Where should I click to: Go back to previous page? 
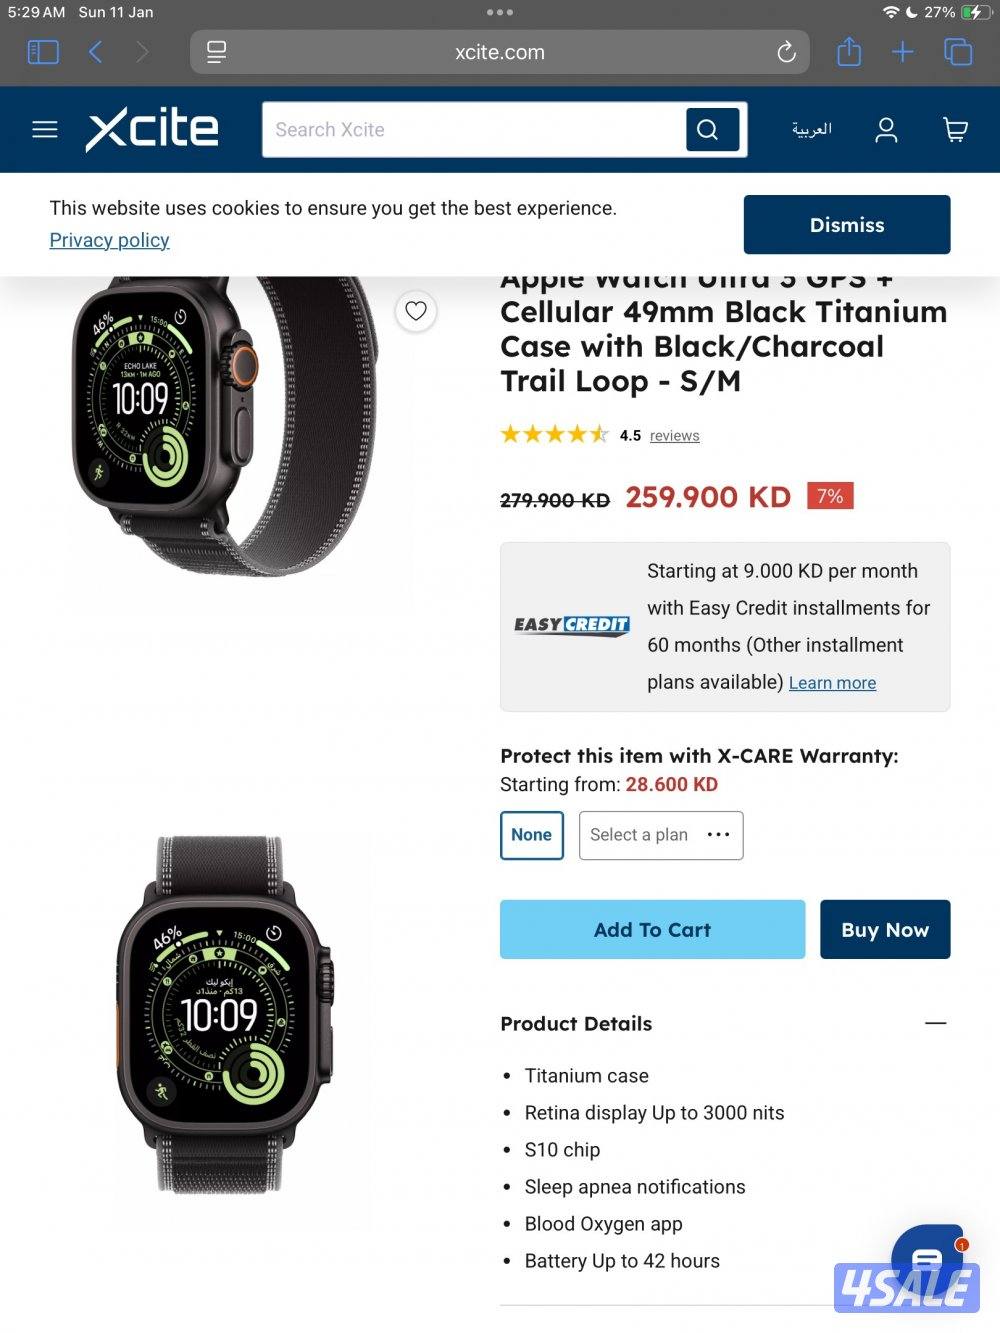(x=96, y=52)
